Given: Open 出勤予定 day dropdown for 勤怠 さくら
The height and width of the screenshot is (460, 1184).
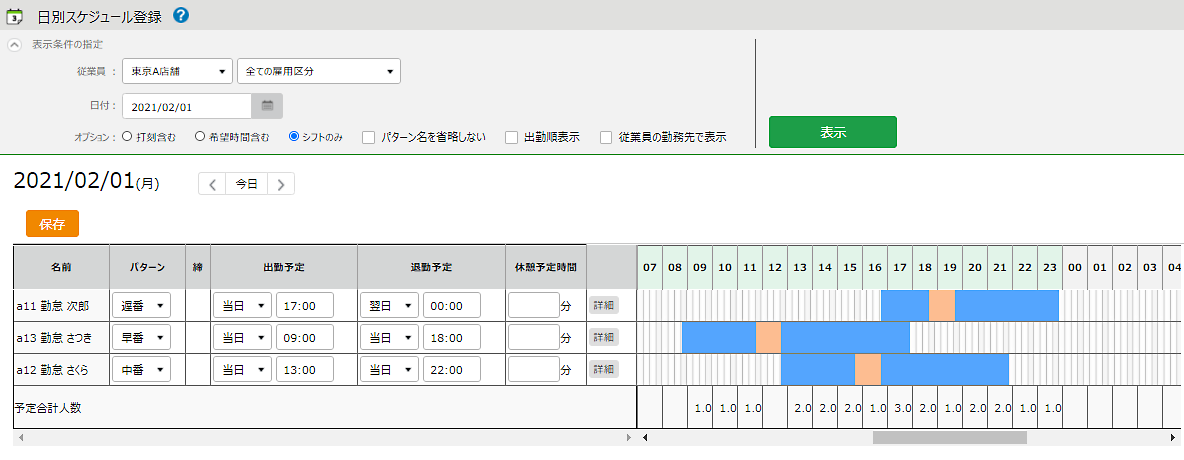Looking at the screenshot, I should click(242, 369).
